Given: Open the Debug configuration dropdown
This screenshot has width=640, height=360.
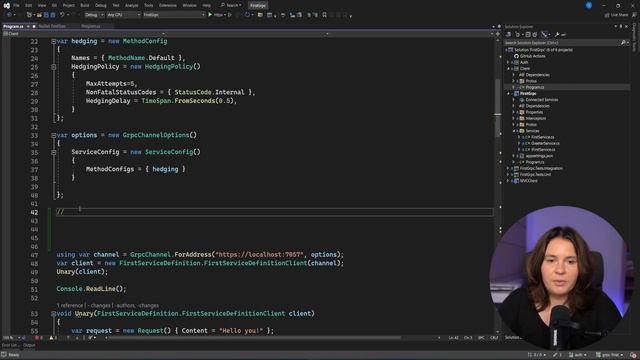Looking at the screenshot, I should coord(94,15).
